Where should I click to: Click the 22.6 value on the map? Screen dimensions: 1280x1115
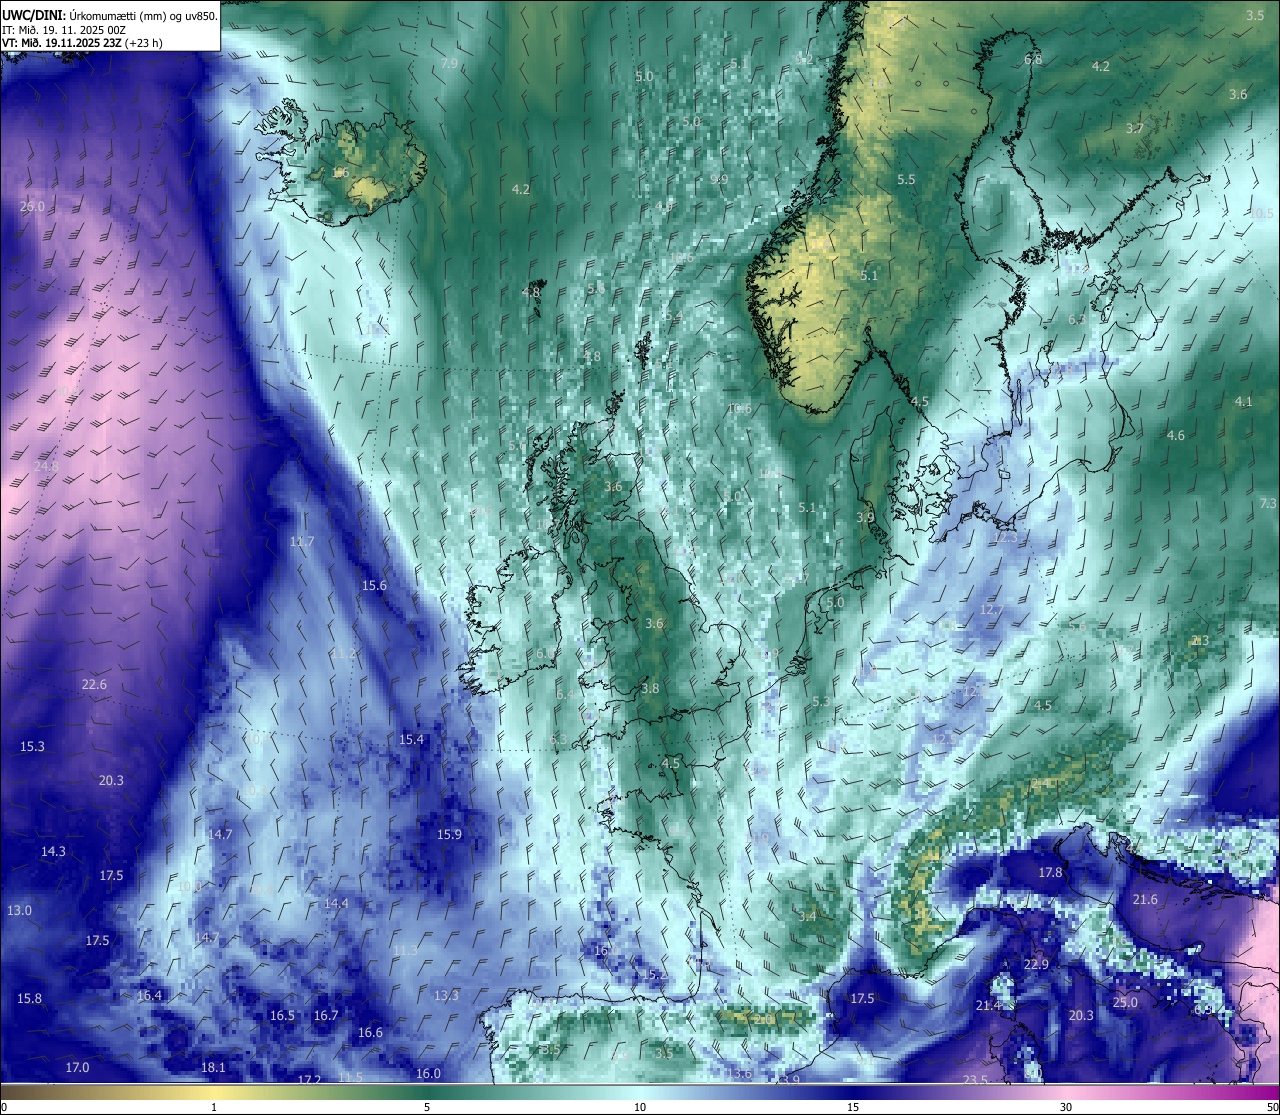(94, 684)
